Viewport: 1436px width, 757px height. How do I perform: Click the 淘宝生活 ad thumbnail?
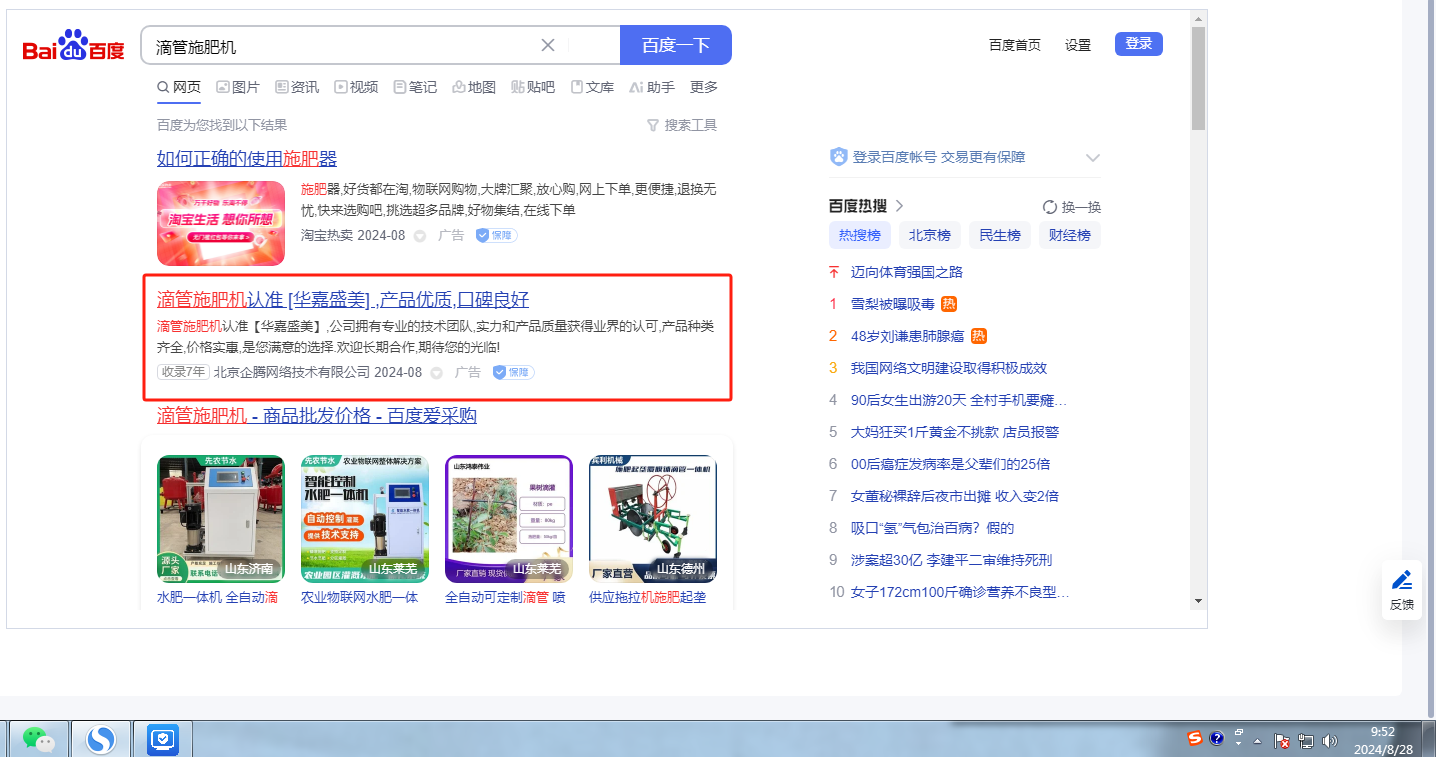(221, 223)
